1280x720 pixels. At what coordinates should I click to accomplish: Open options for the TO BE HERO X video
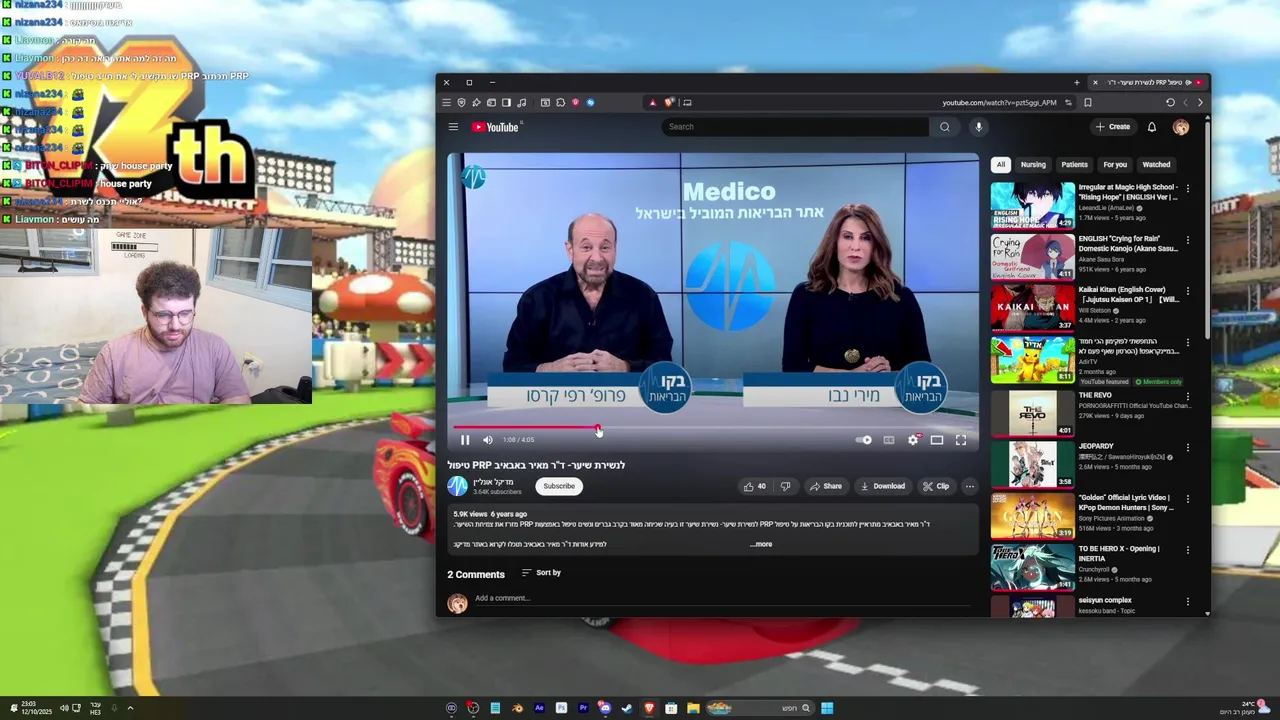pos(1188,551)
